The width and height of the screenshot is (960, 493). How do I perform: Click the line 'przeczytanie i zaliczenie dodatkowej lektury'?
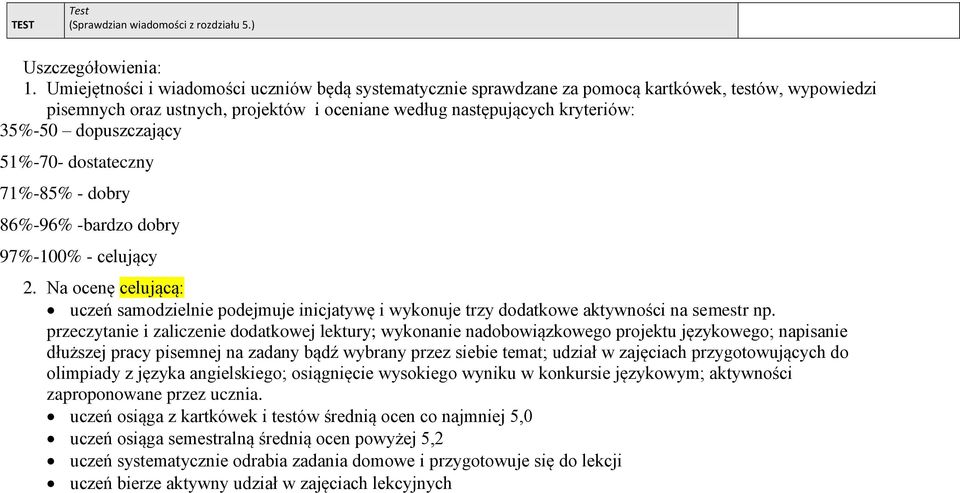[447, 332]
